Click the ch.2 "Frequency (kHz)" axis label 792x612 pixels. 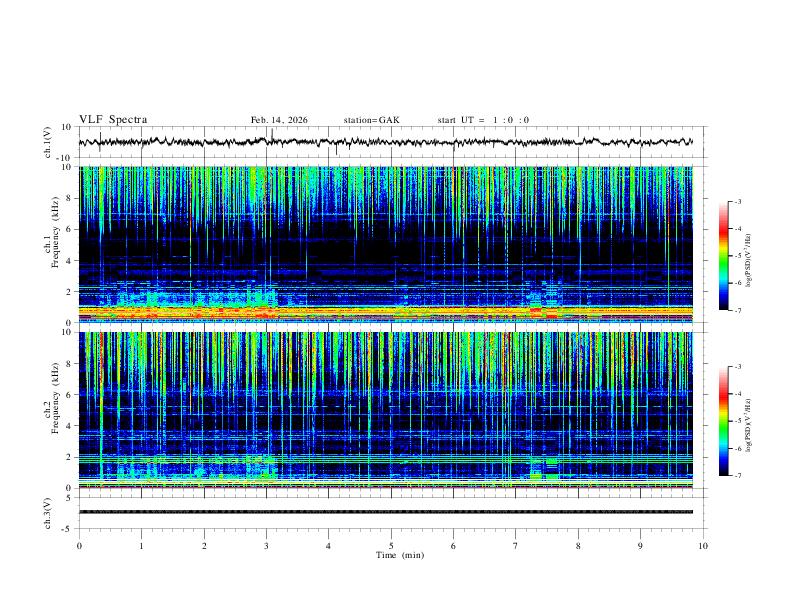(56, 397)
